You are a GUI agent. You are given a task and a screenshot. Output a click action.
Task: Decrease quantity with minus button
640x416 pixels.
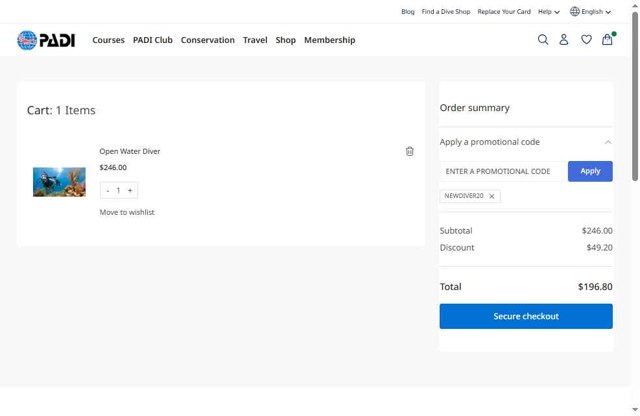[108, 191]
